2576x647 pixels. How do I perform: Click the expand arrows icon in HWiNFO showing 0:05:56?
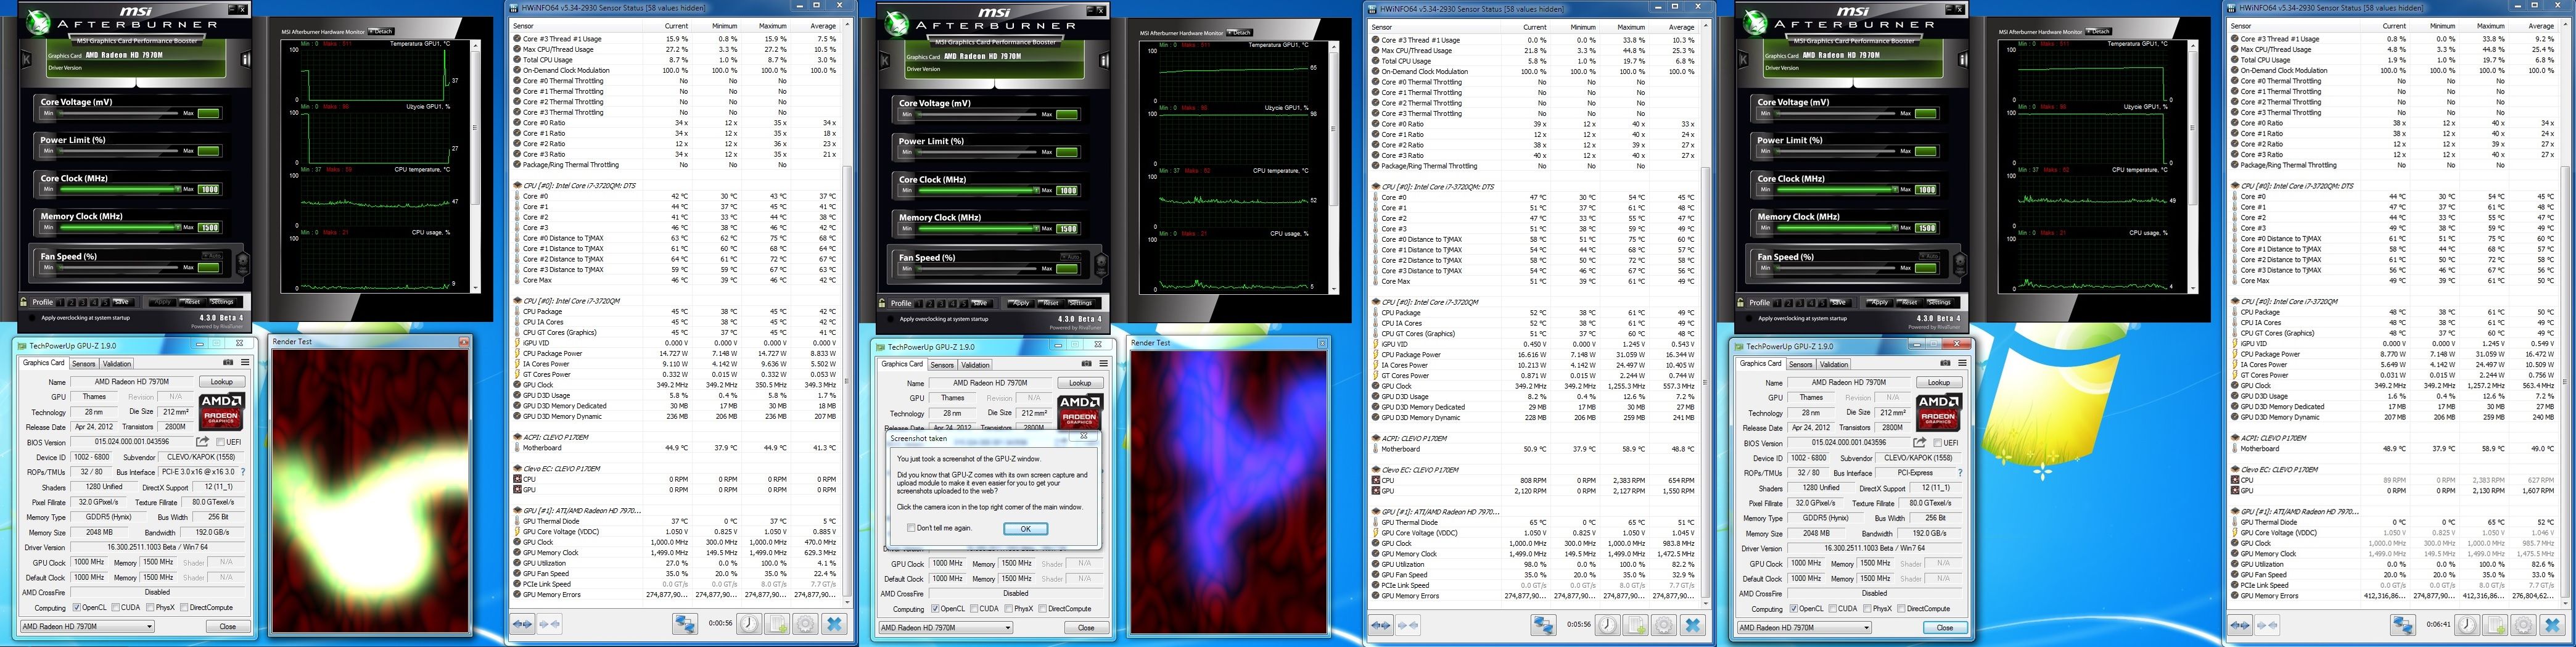pos(1381,625)
